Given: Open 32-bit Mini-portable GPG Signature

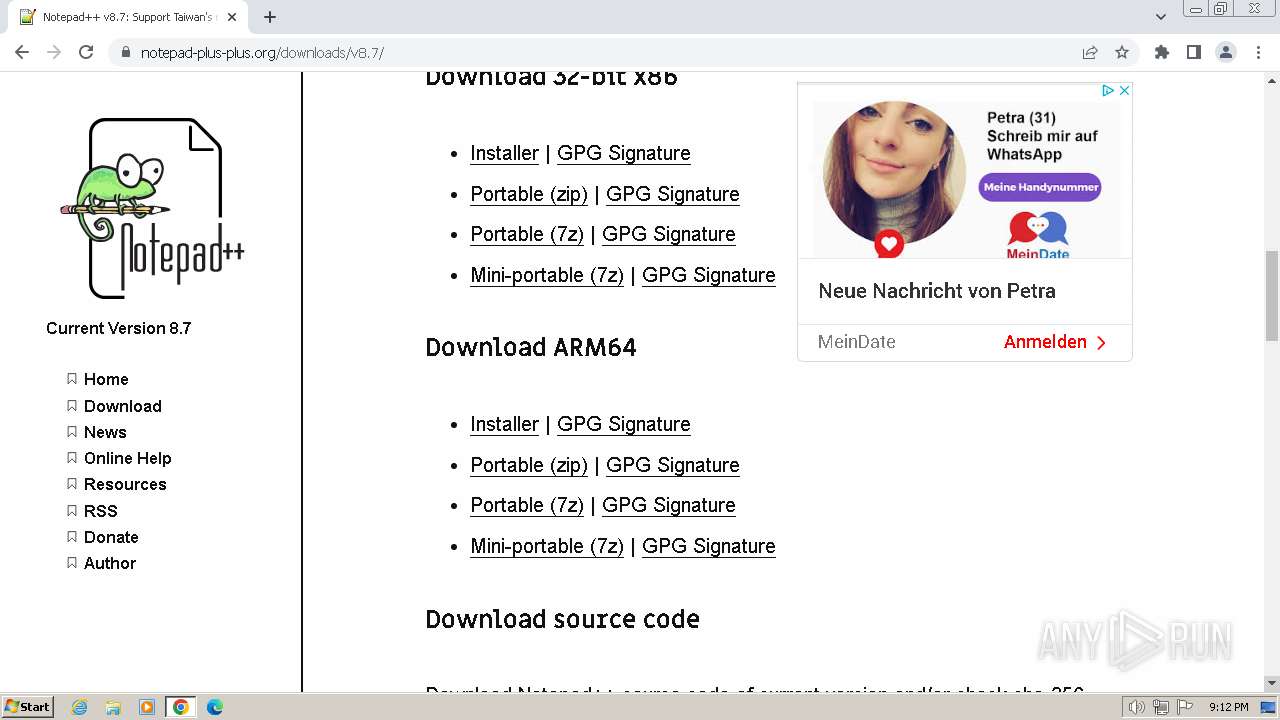Looking at the screenshot, I should pyautogui.click(x=708, y=275).
